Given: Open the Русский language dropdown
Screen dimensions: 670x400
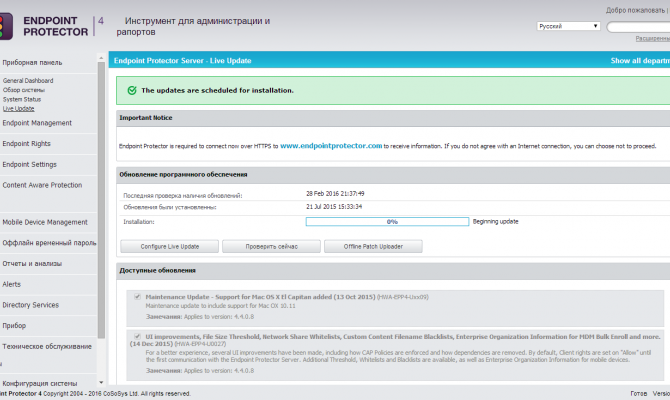Looking at the screenshot, I should coord(568,26).
